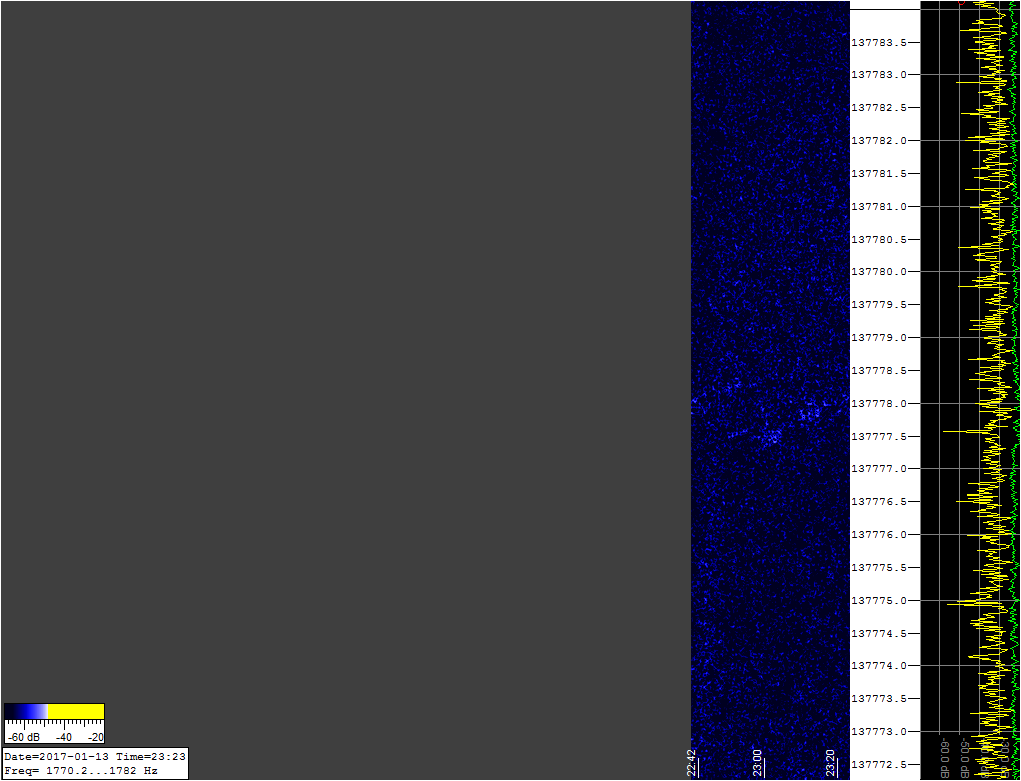Click the blue gradient of the color scale
1021x781 pixels.
[26, 711]
